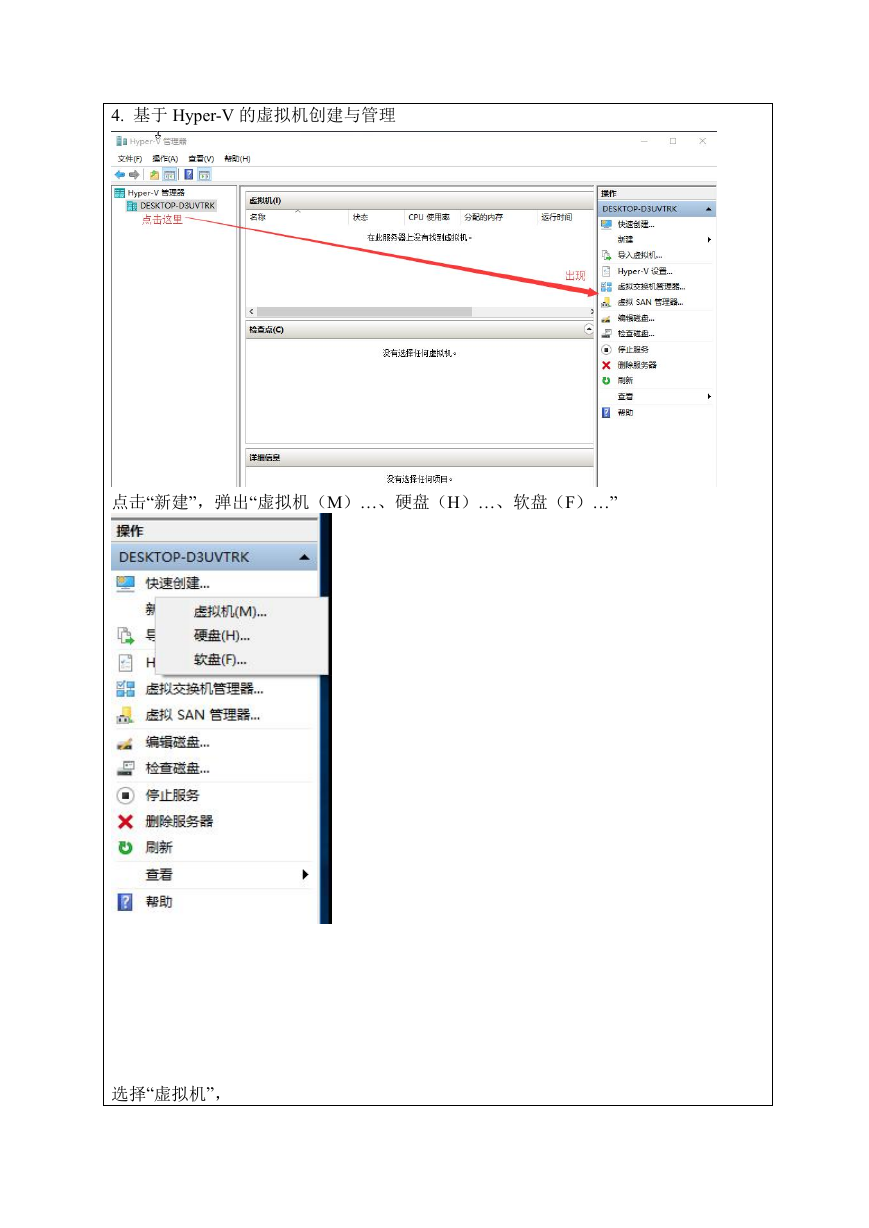Click 虚拟交换机管理器... label in the enlarged panel

[x=205, y=689]
